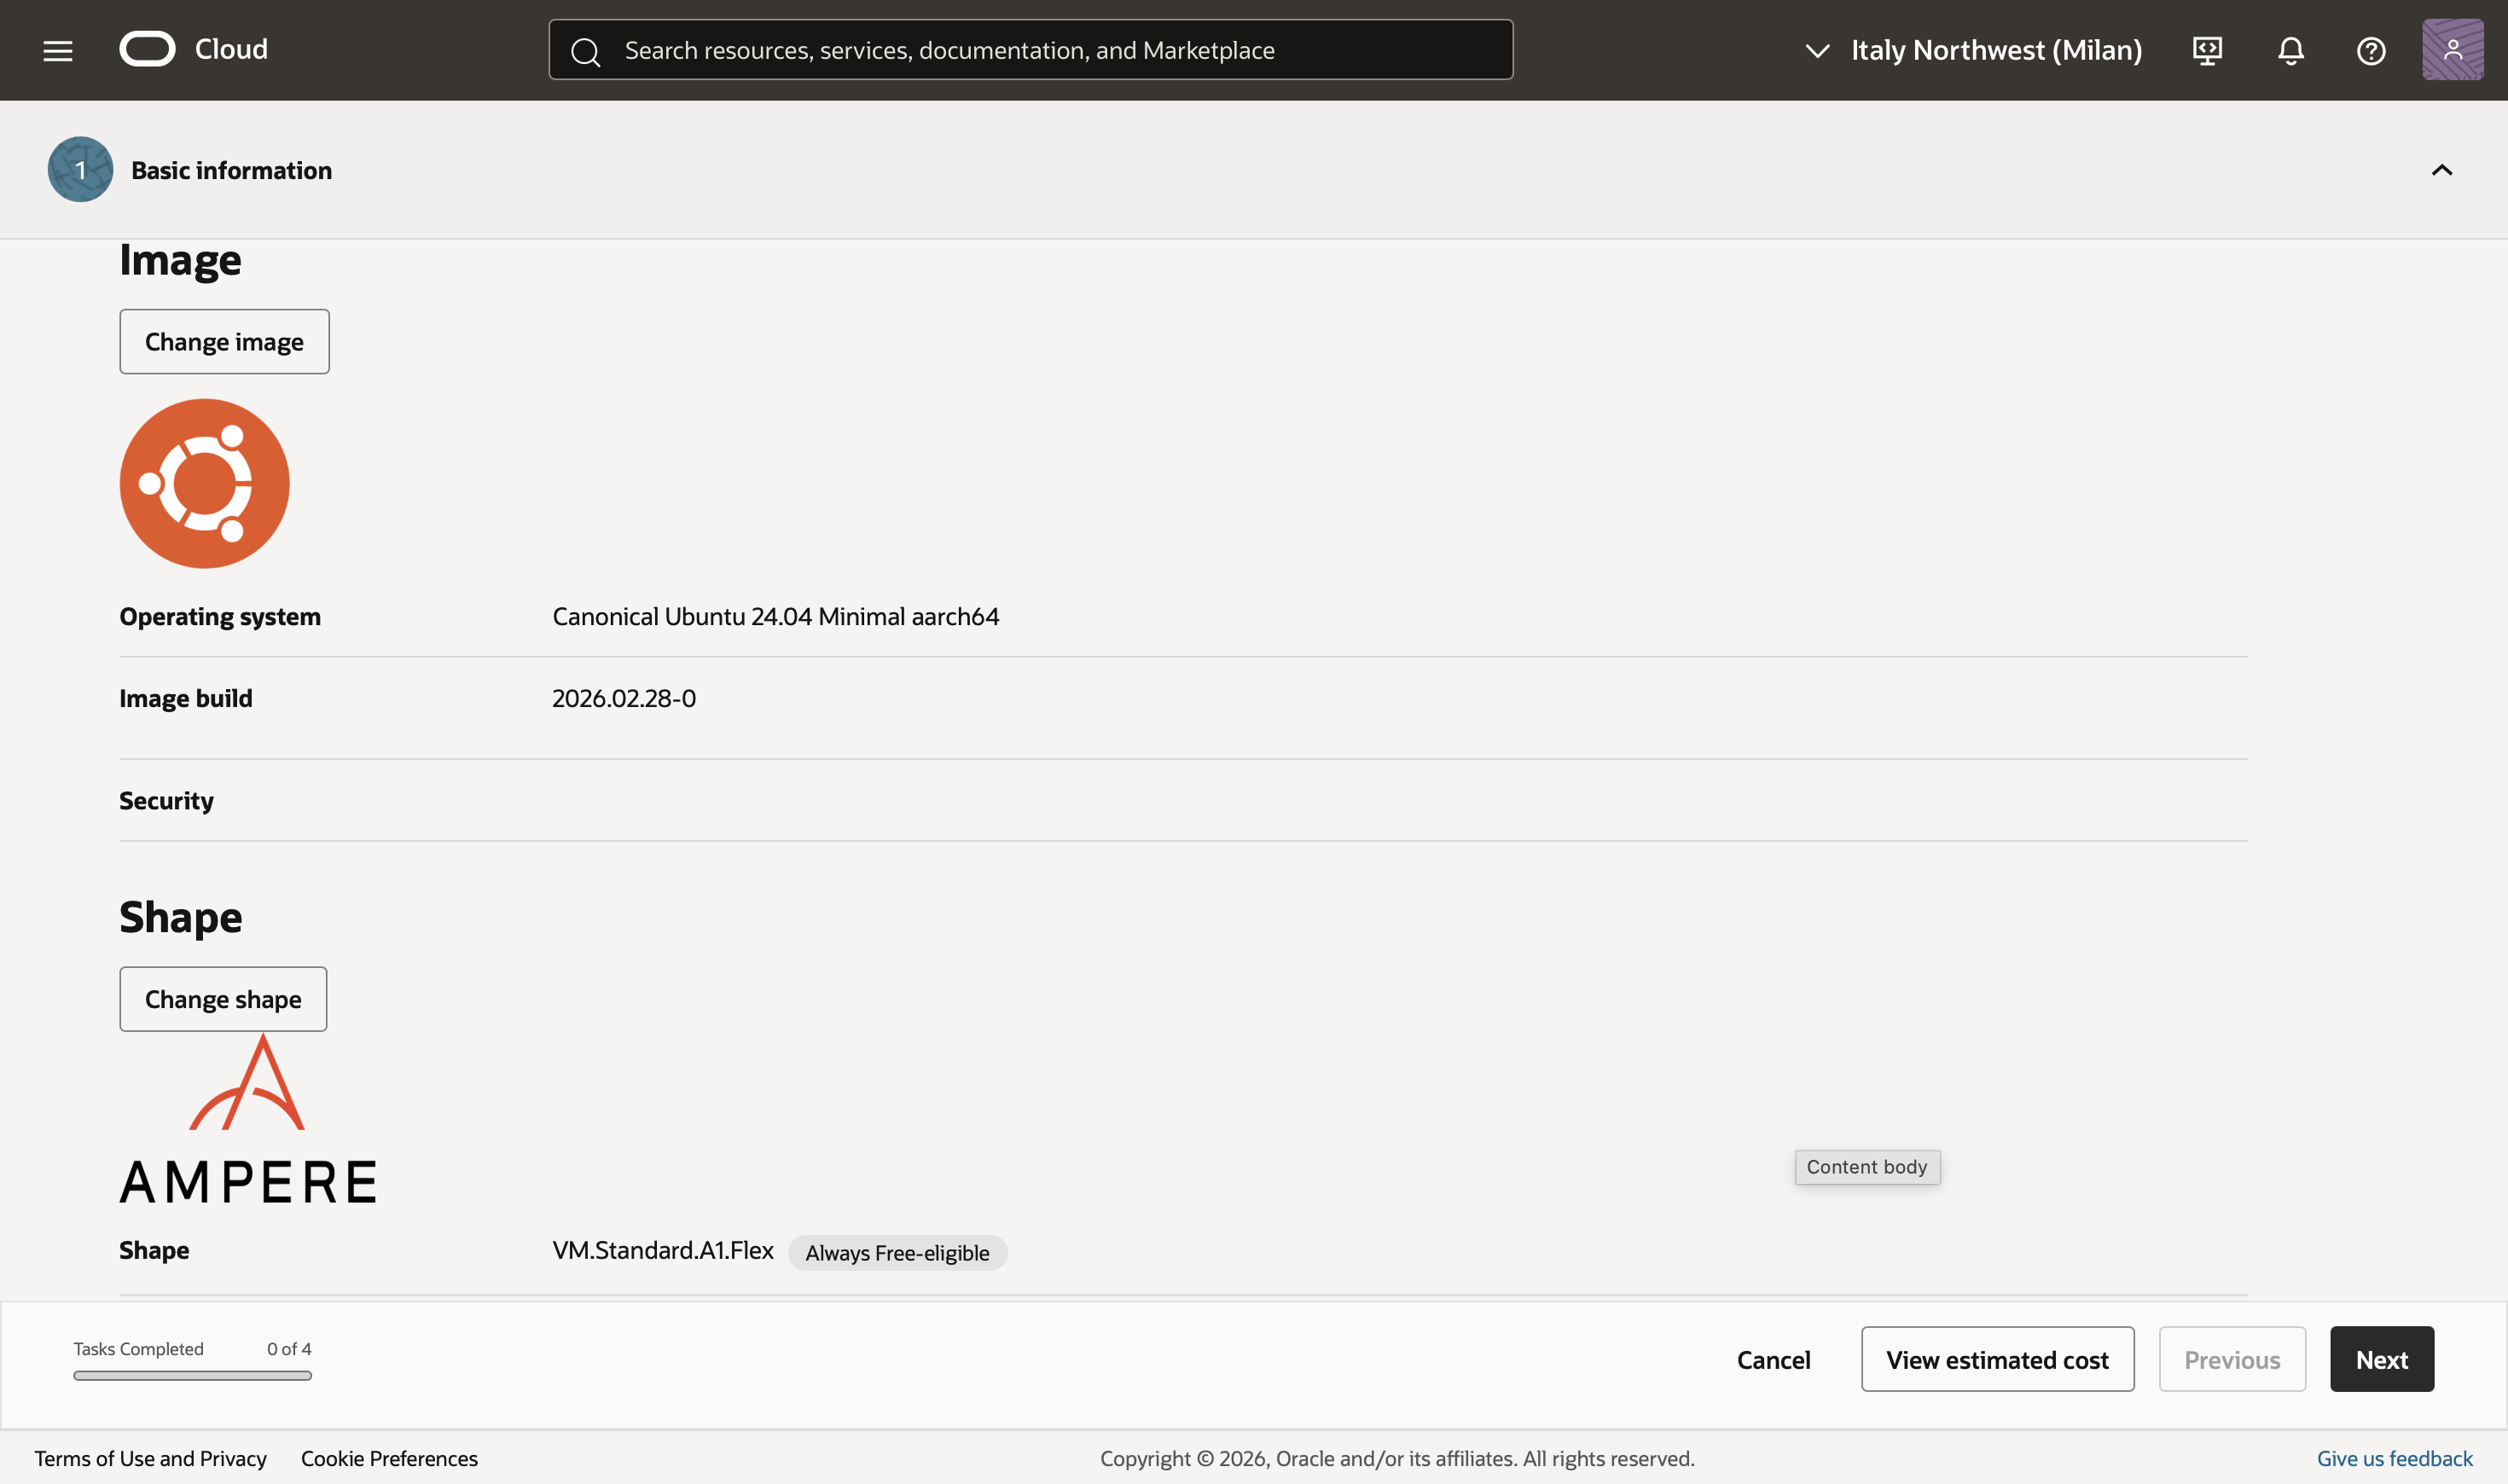Expand the Italy Northwest (Milan) region dropdown
Image resolution: width=2508 pixels, height=1484 pixels.
click(1972, 50)
